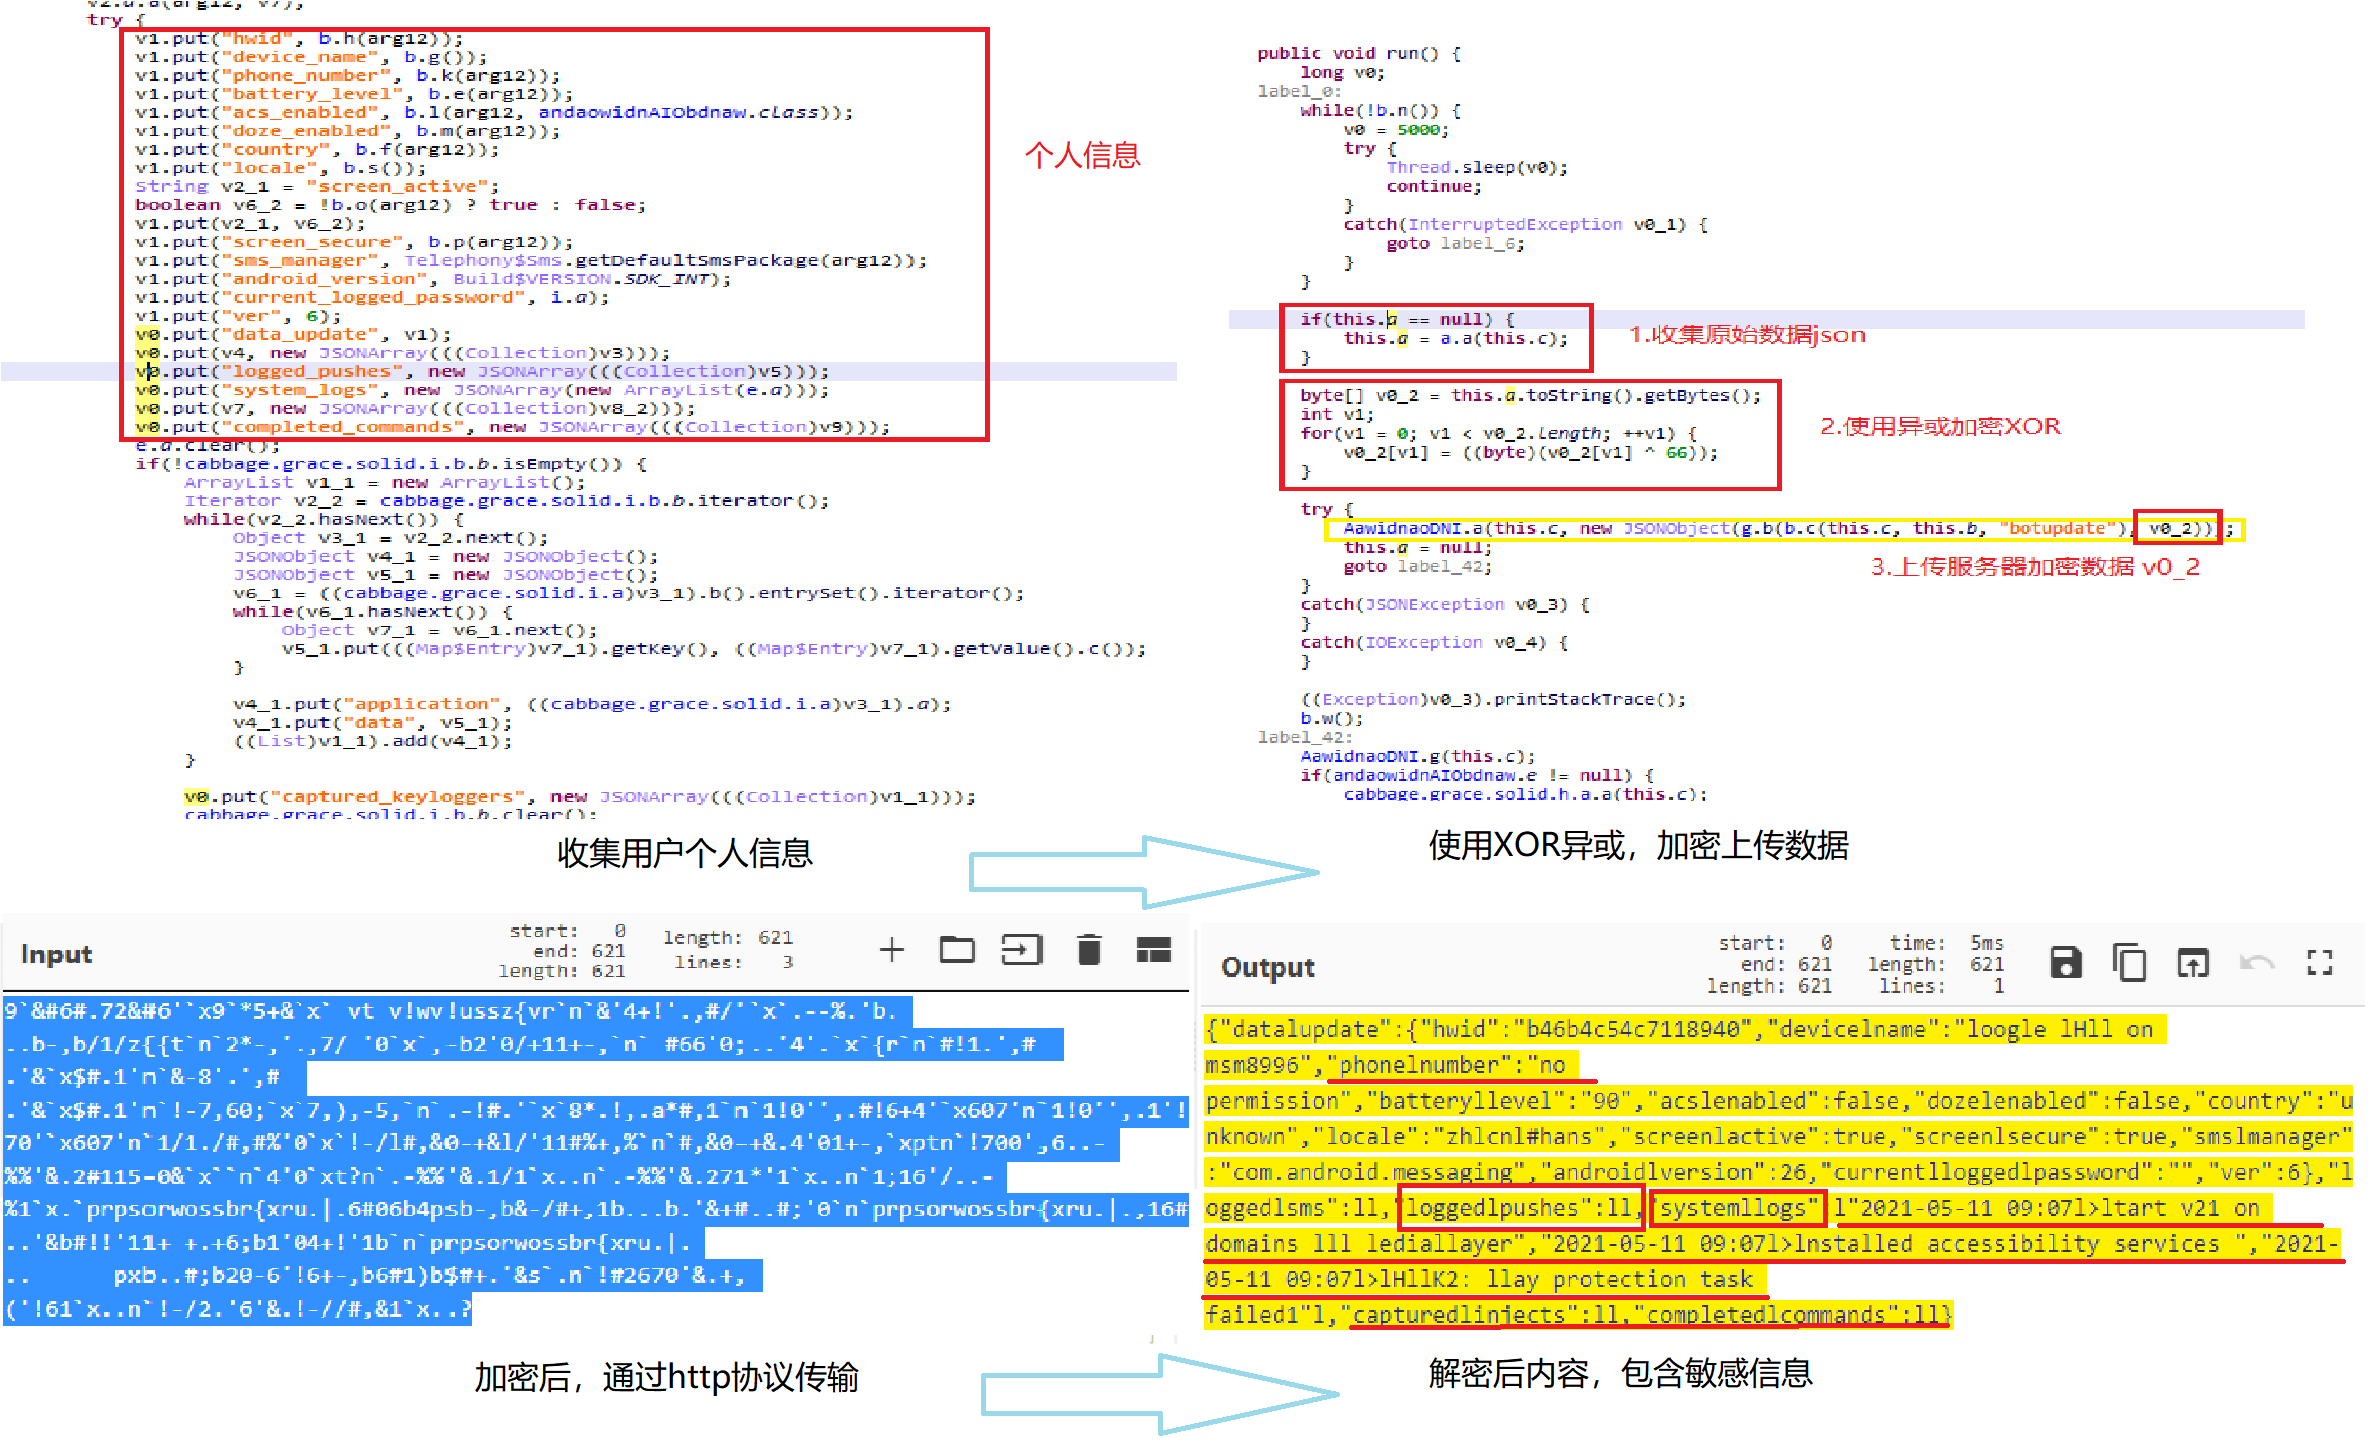2370x1442 pixels.
Task: Save output to file icon
Action: coord(2065,964)
